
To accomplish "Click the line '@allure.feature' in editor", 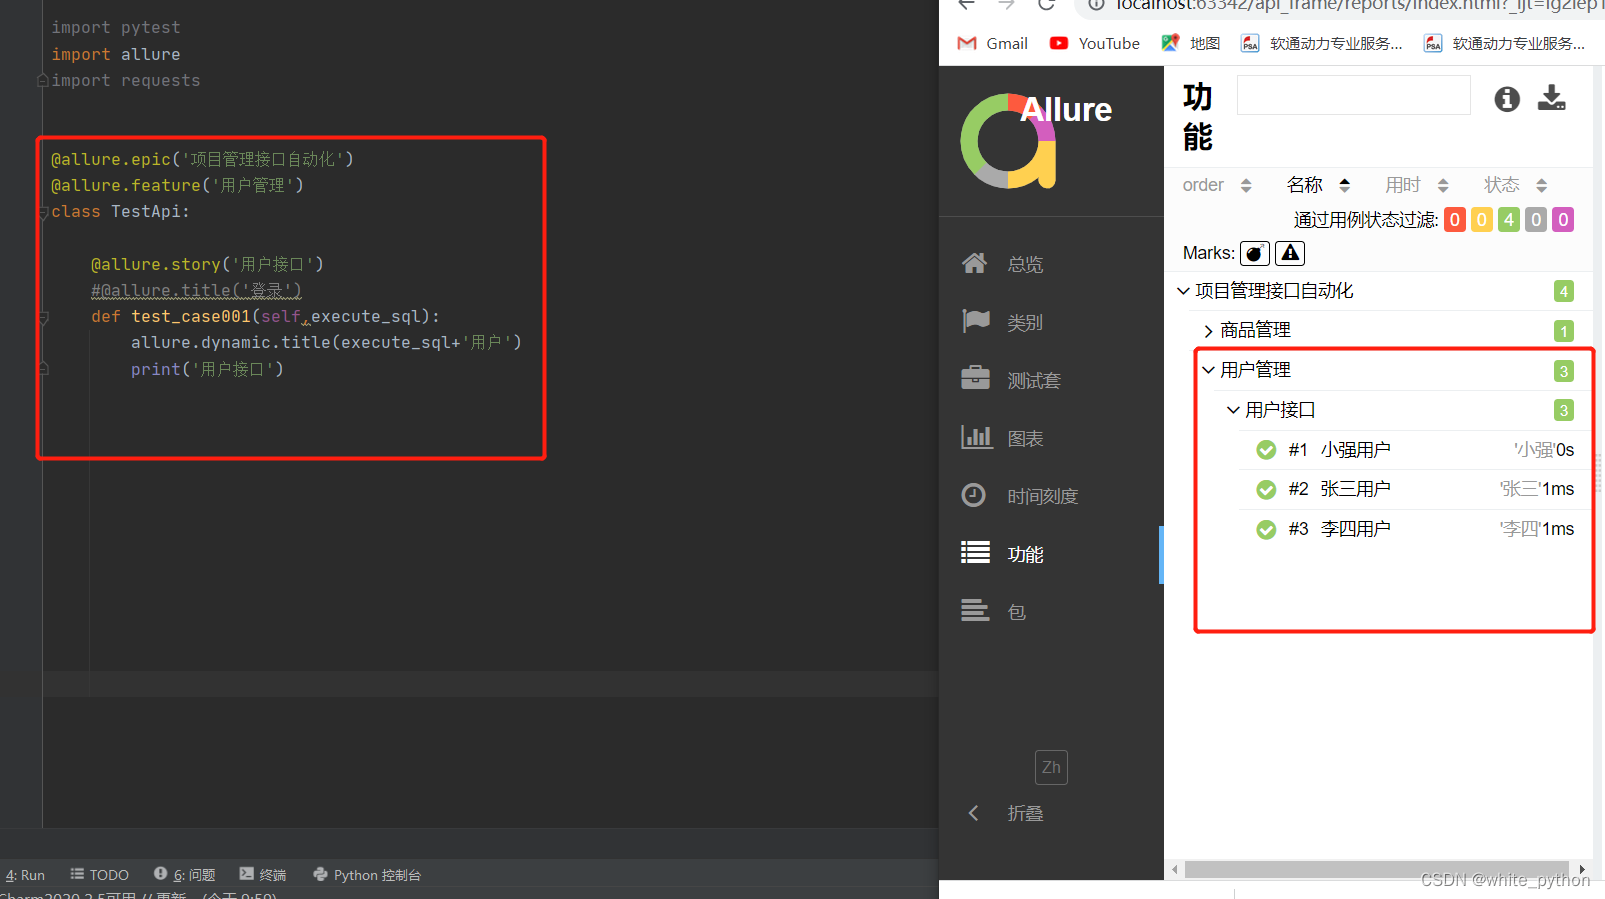I will [177, 185].
